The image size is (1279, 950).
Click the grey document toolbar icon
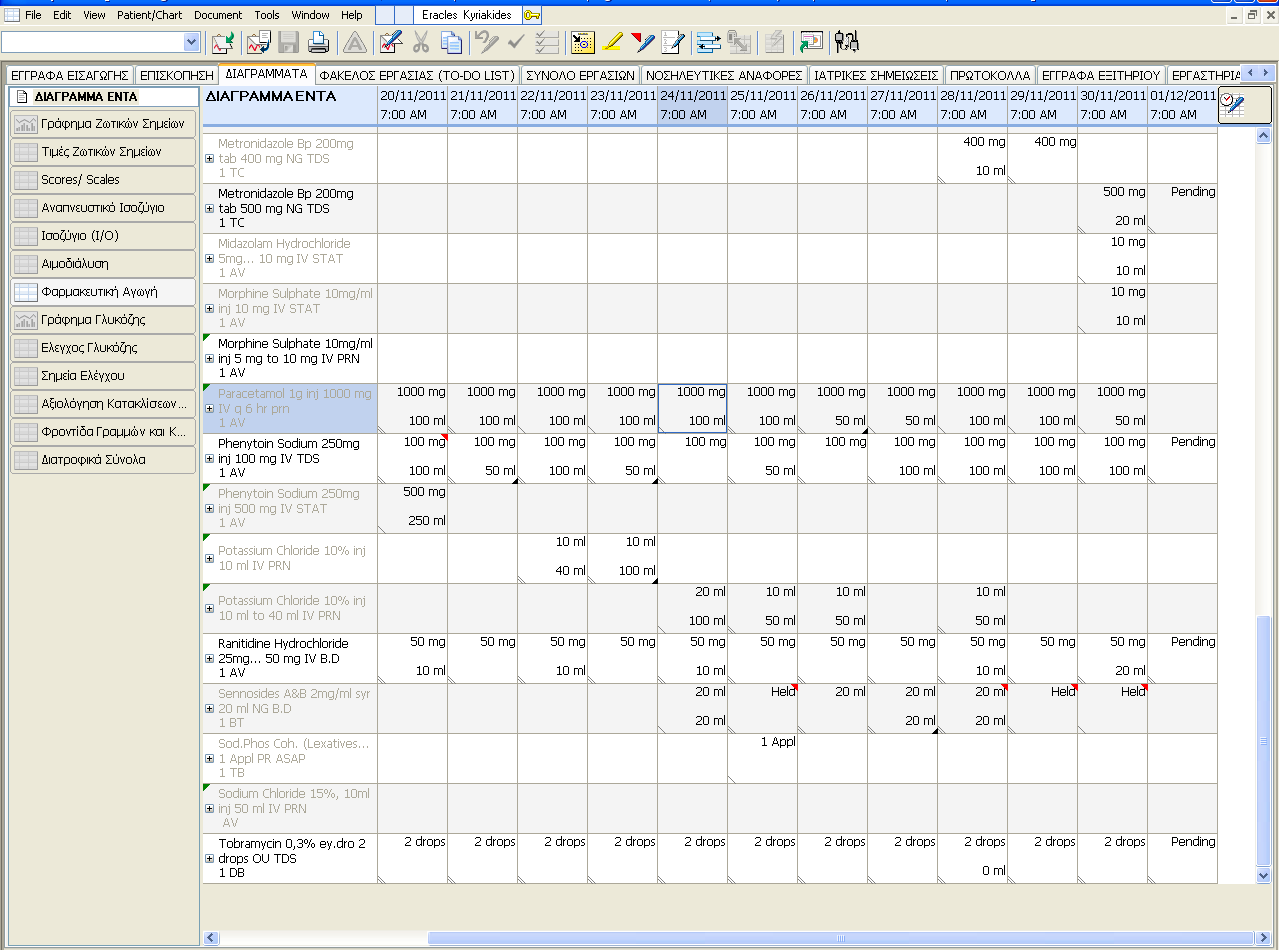tap(774, 42)
